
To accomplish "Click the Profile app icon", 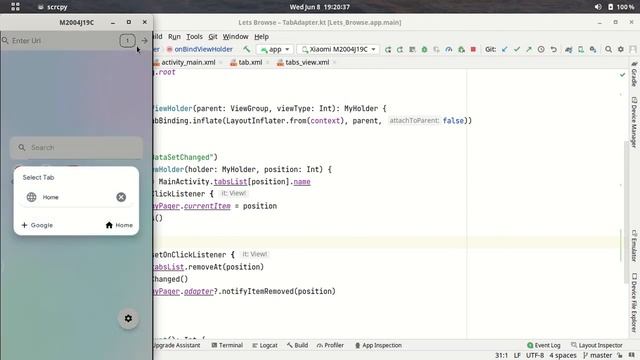I will (x=449, y=49).
